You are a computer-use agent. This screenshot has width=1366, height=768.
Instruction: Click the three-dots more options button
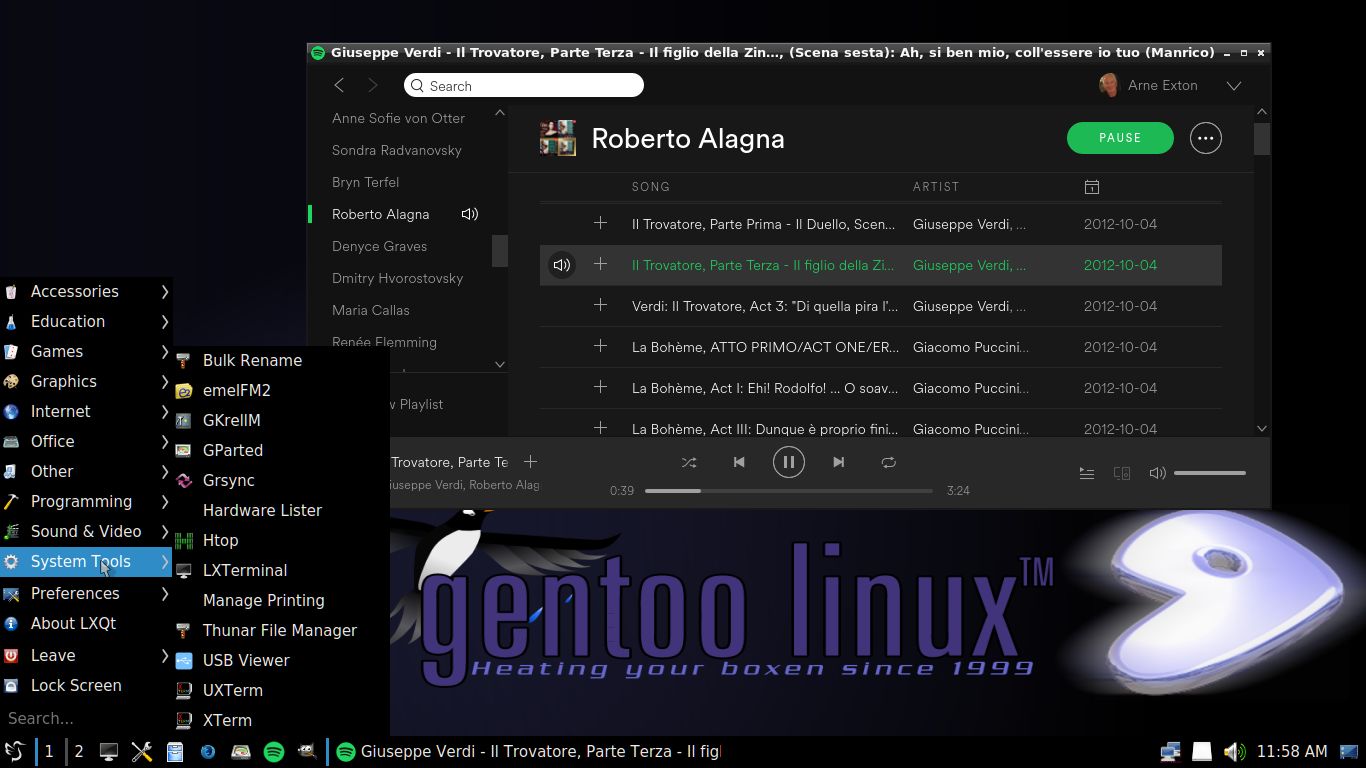(x=1205, y=138)
